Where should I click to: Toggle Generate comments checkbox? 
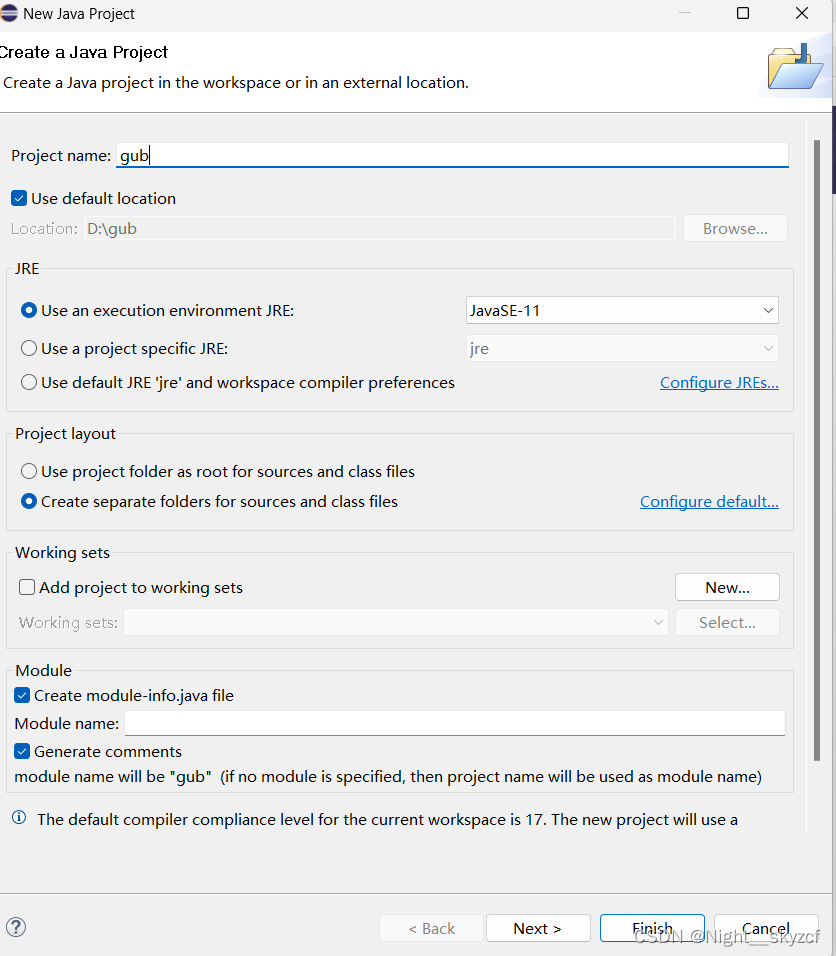(x=22, y=751)
